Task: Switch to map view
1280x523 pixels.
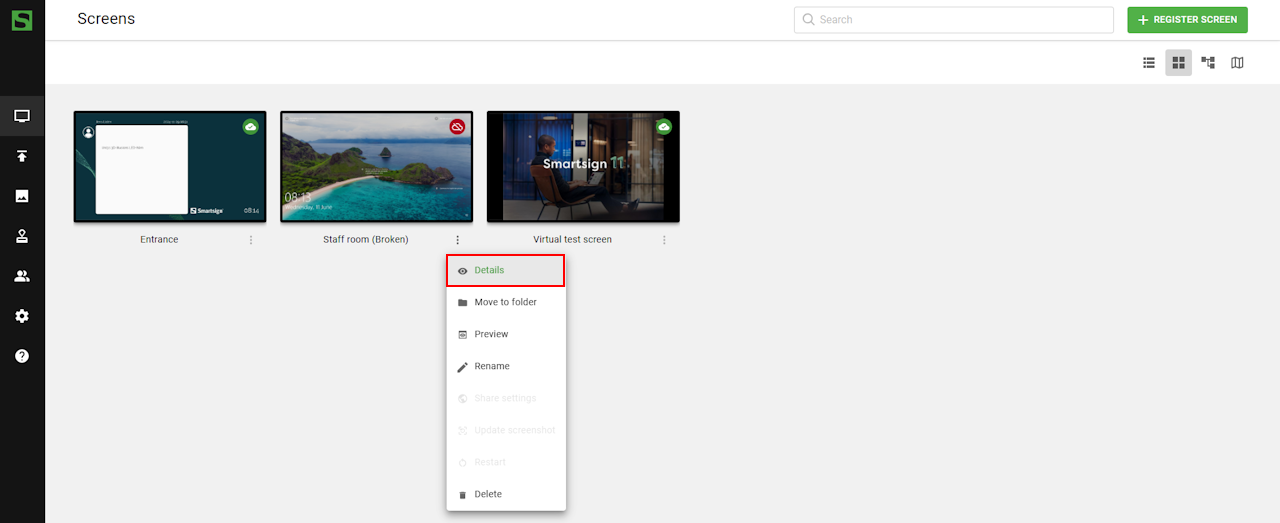Action: click(x=1237, y=63)
